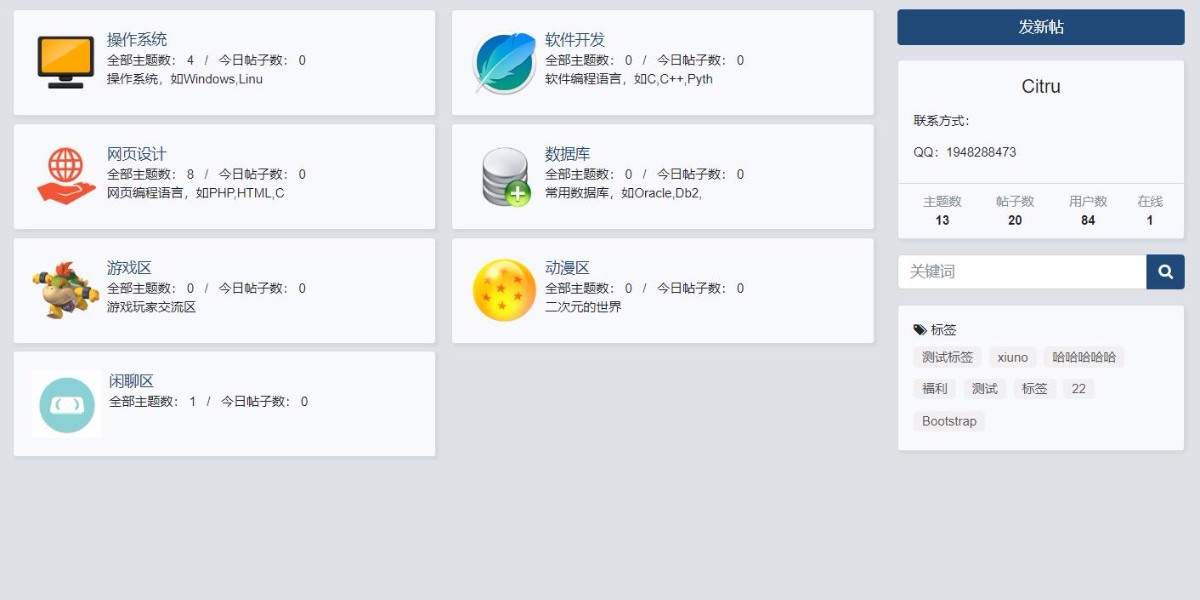This screenshot has width=1200, height=600.
Task: Click the teal round icon for 闲聊区
Action: [x=67, y=404]
